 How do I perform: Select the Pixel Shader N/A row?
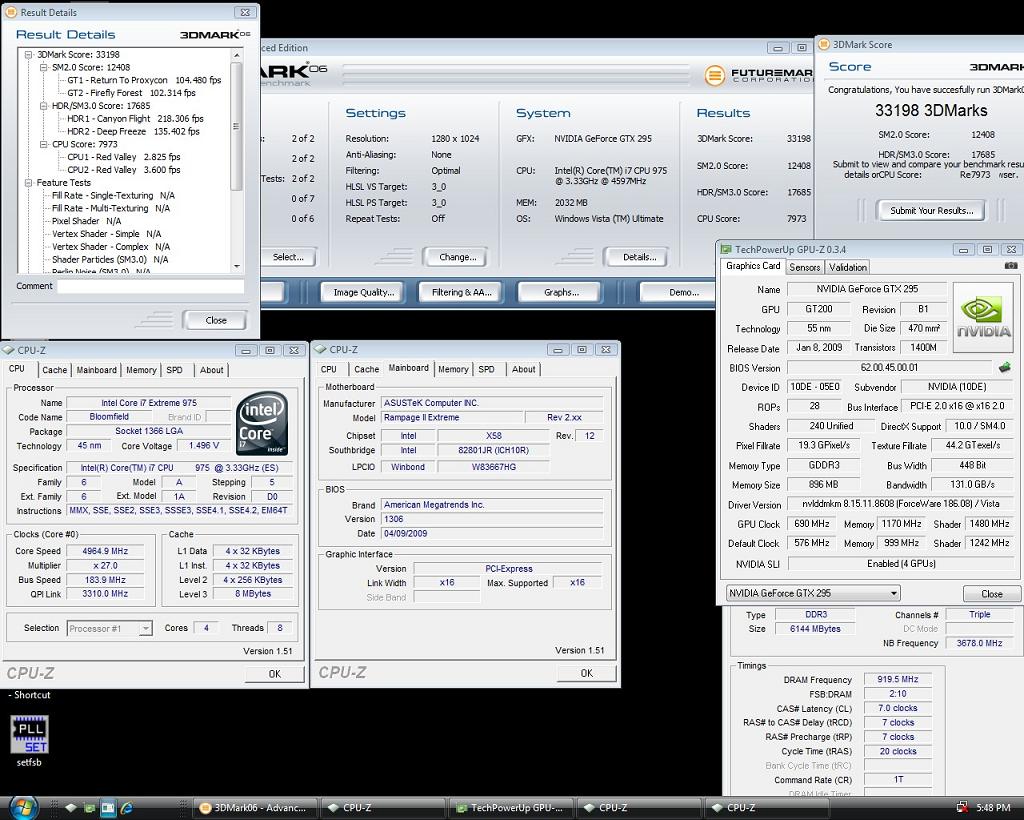pos(87,221)
